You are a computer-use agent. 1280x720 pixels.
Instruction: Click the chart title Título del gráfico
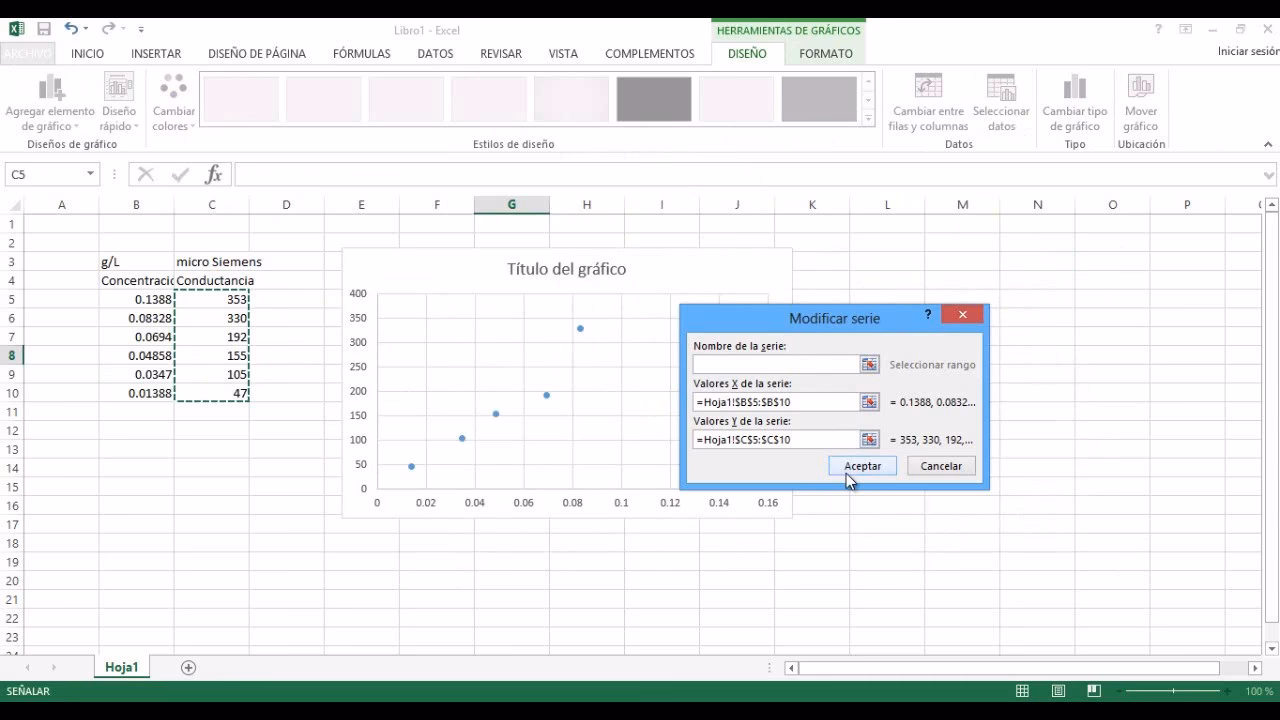pyautogui.click(x=566, y=268)
